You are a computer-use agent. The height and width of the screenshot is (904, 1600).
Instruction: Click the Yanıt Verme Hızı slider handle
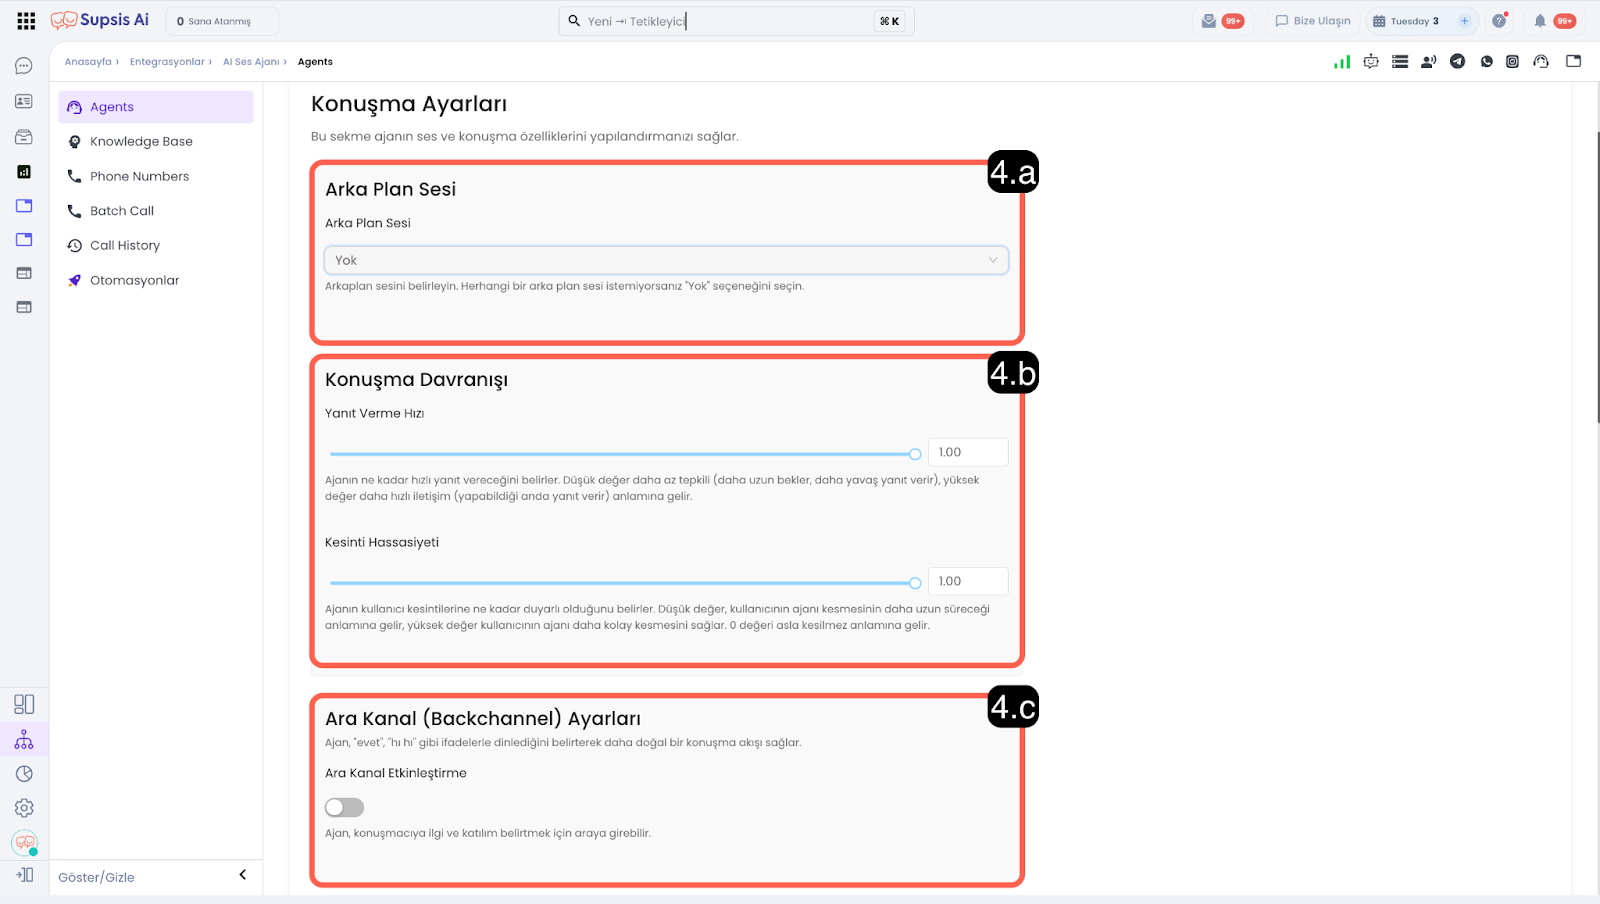pos(915,454)
